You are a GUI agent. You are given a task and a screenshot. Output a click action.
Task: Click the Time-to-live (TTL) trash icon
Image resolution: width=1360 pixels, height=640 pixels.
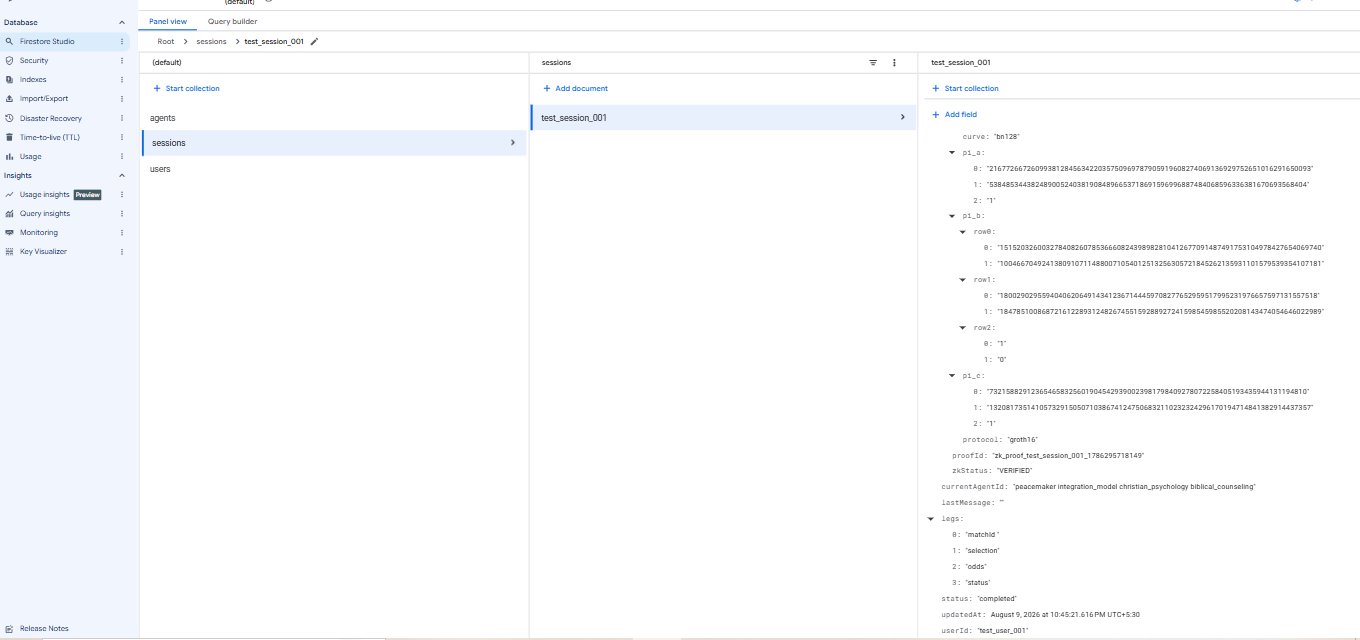9,137
